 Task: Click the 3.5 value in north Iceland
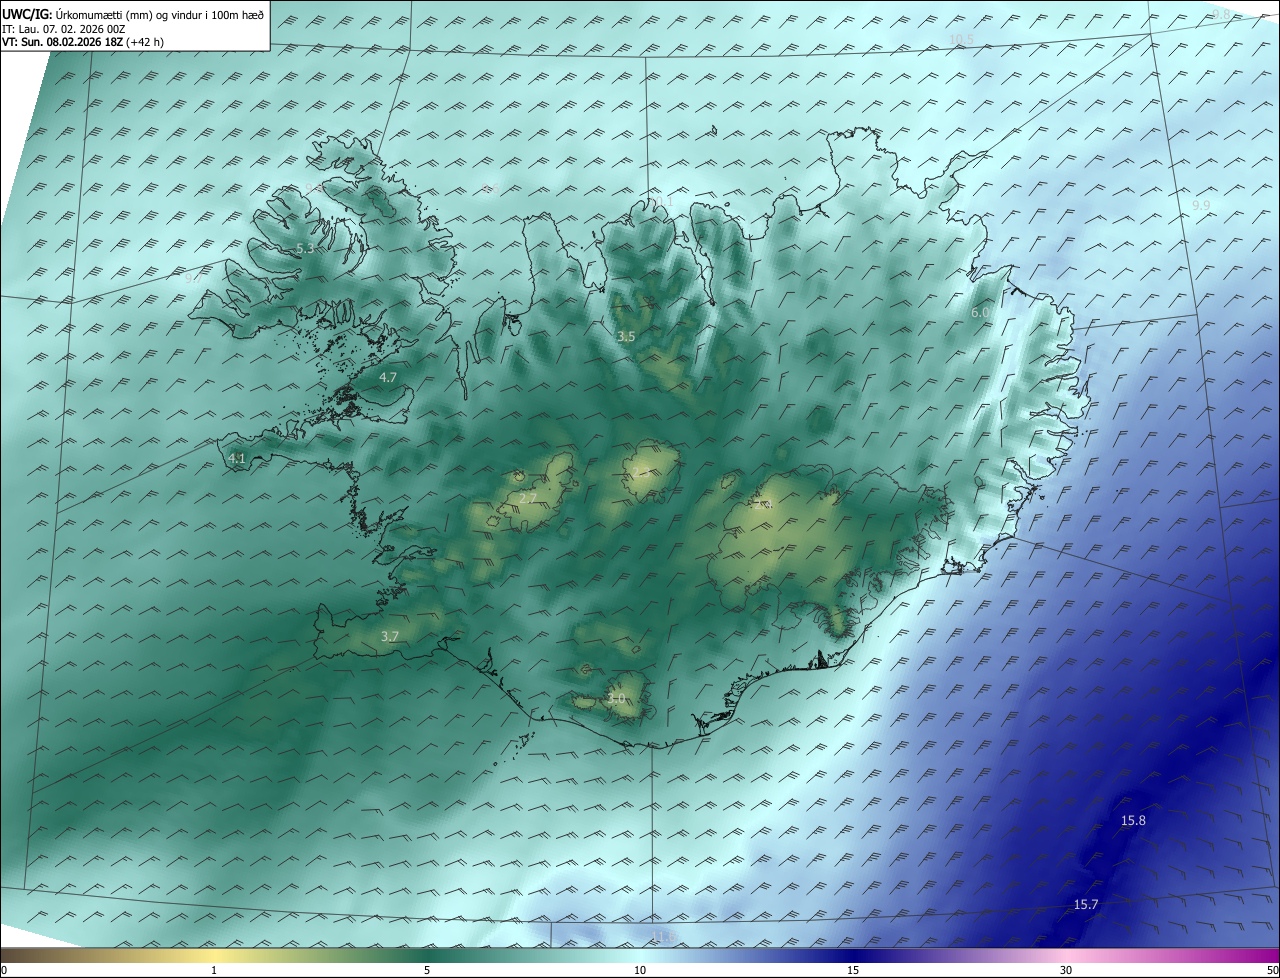point(626,336)
